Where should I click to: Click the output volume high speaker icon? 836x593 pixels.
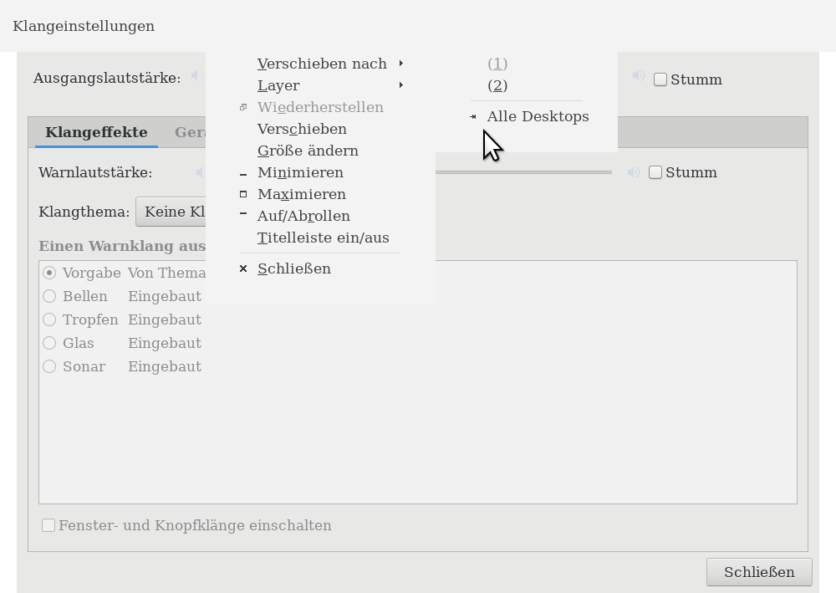(637, 76)
